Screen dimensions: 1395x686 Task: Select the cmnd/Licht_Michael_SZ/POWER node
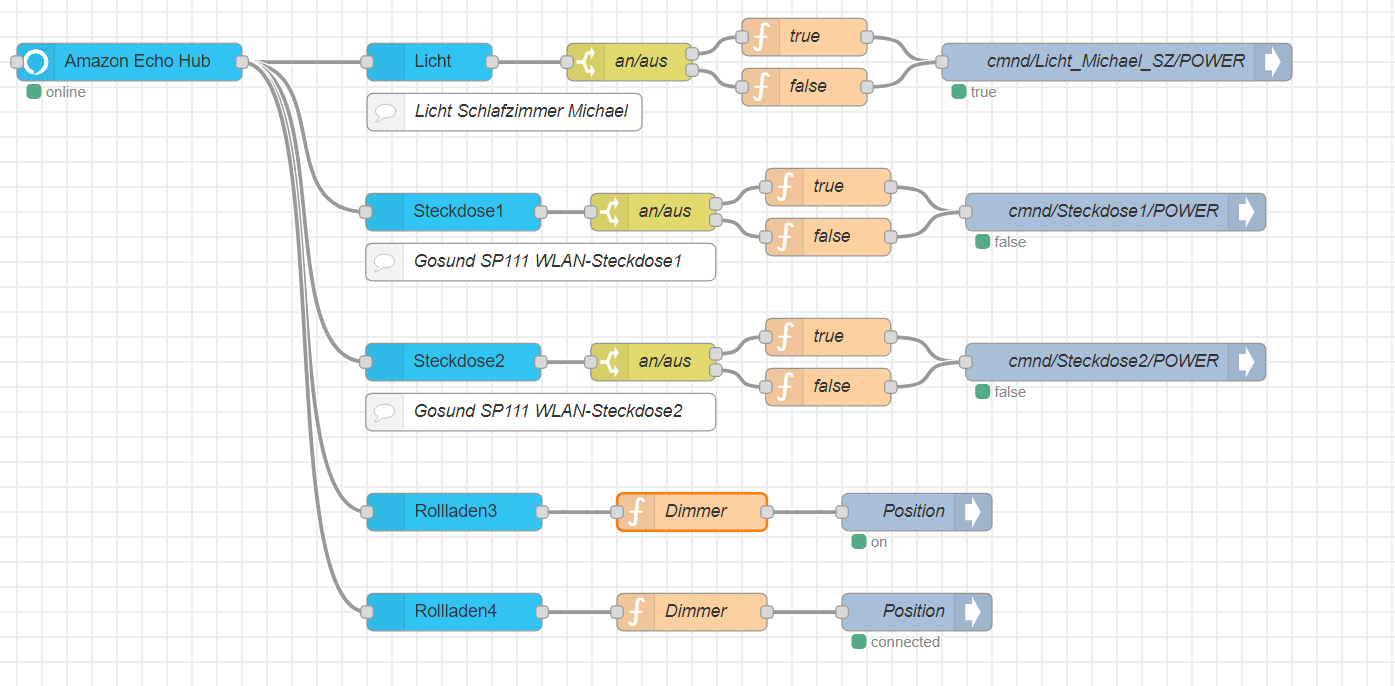[x=1117, y=62]
